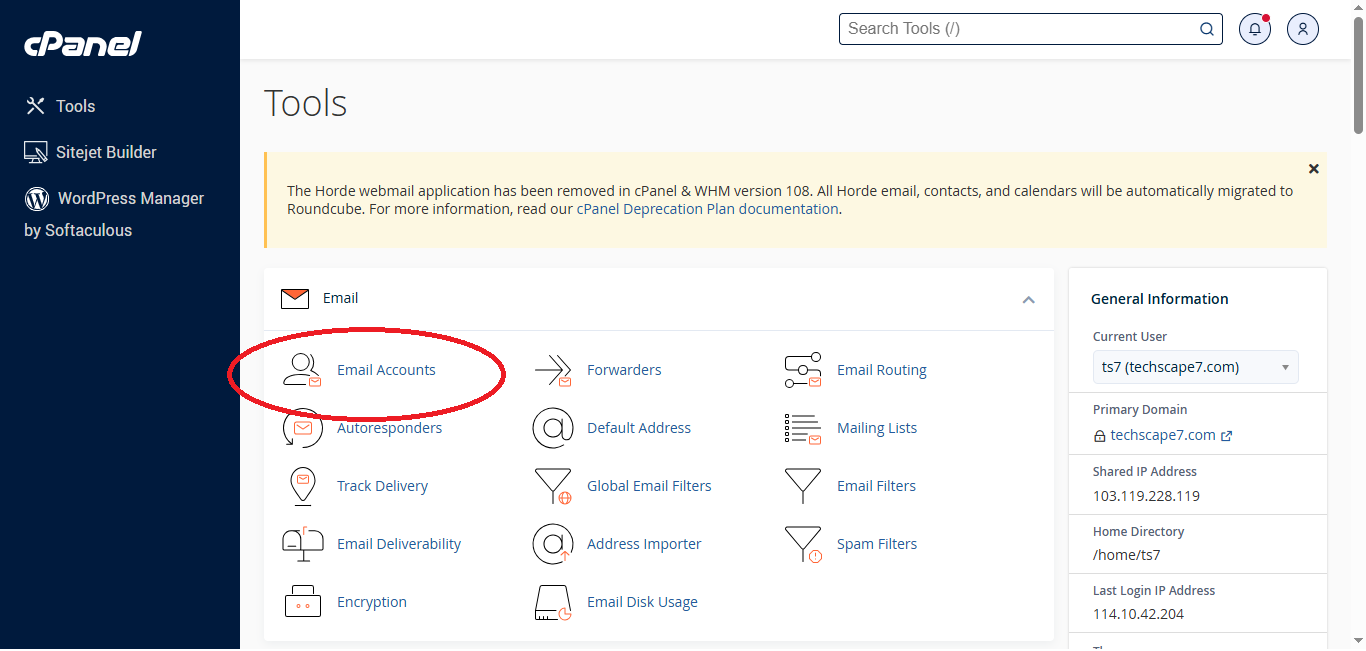
Task: Open the Forwarders link
Action: click(x=624, y=370)
